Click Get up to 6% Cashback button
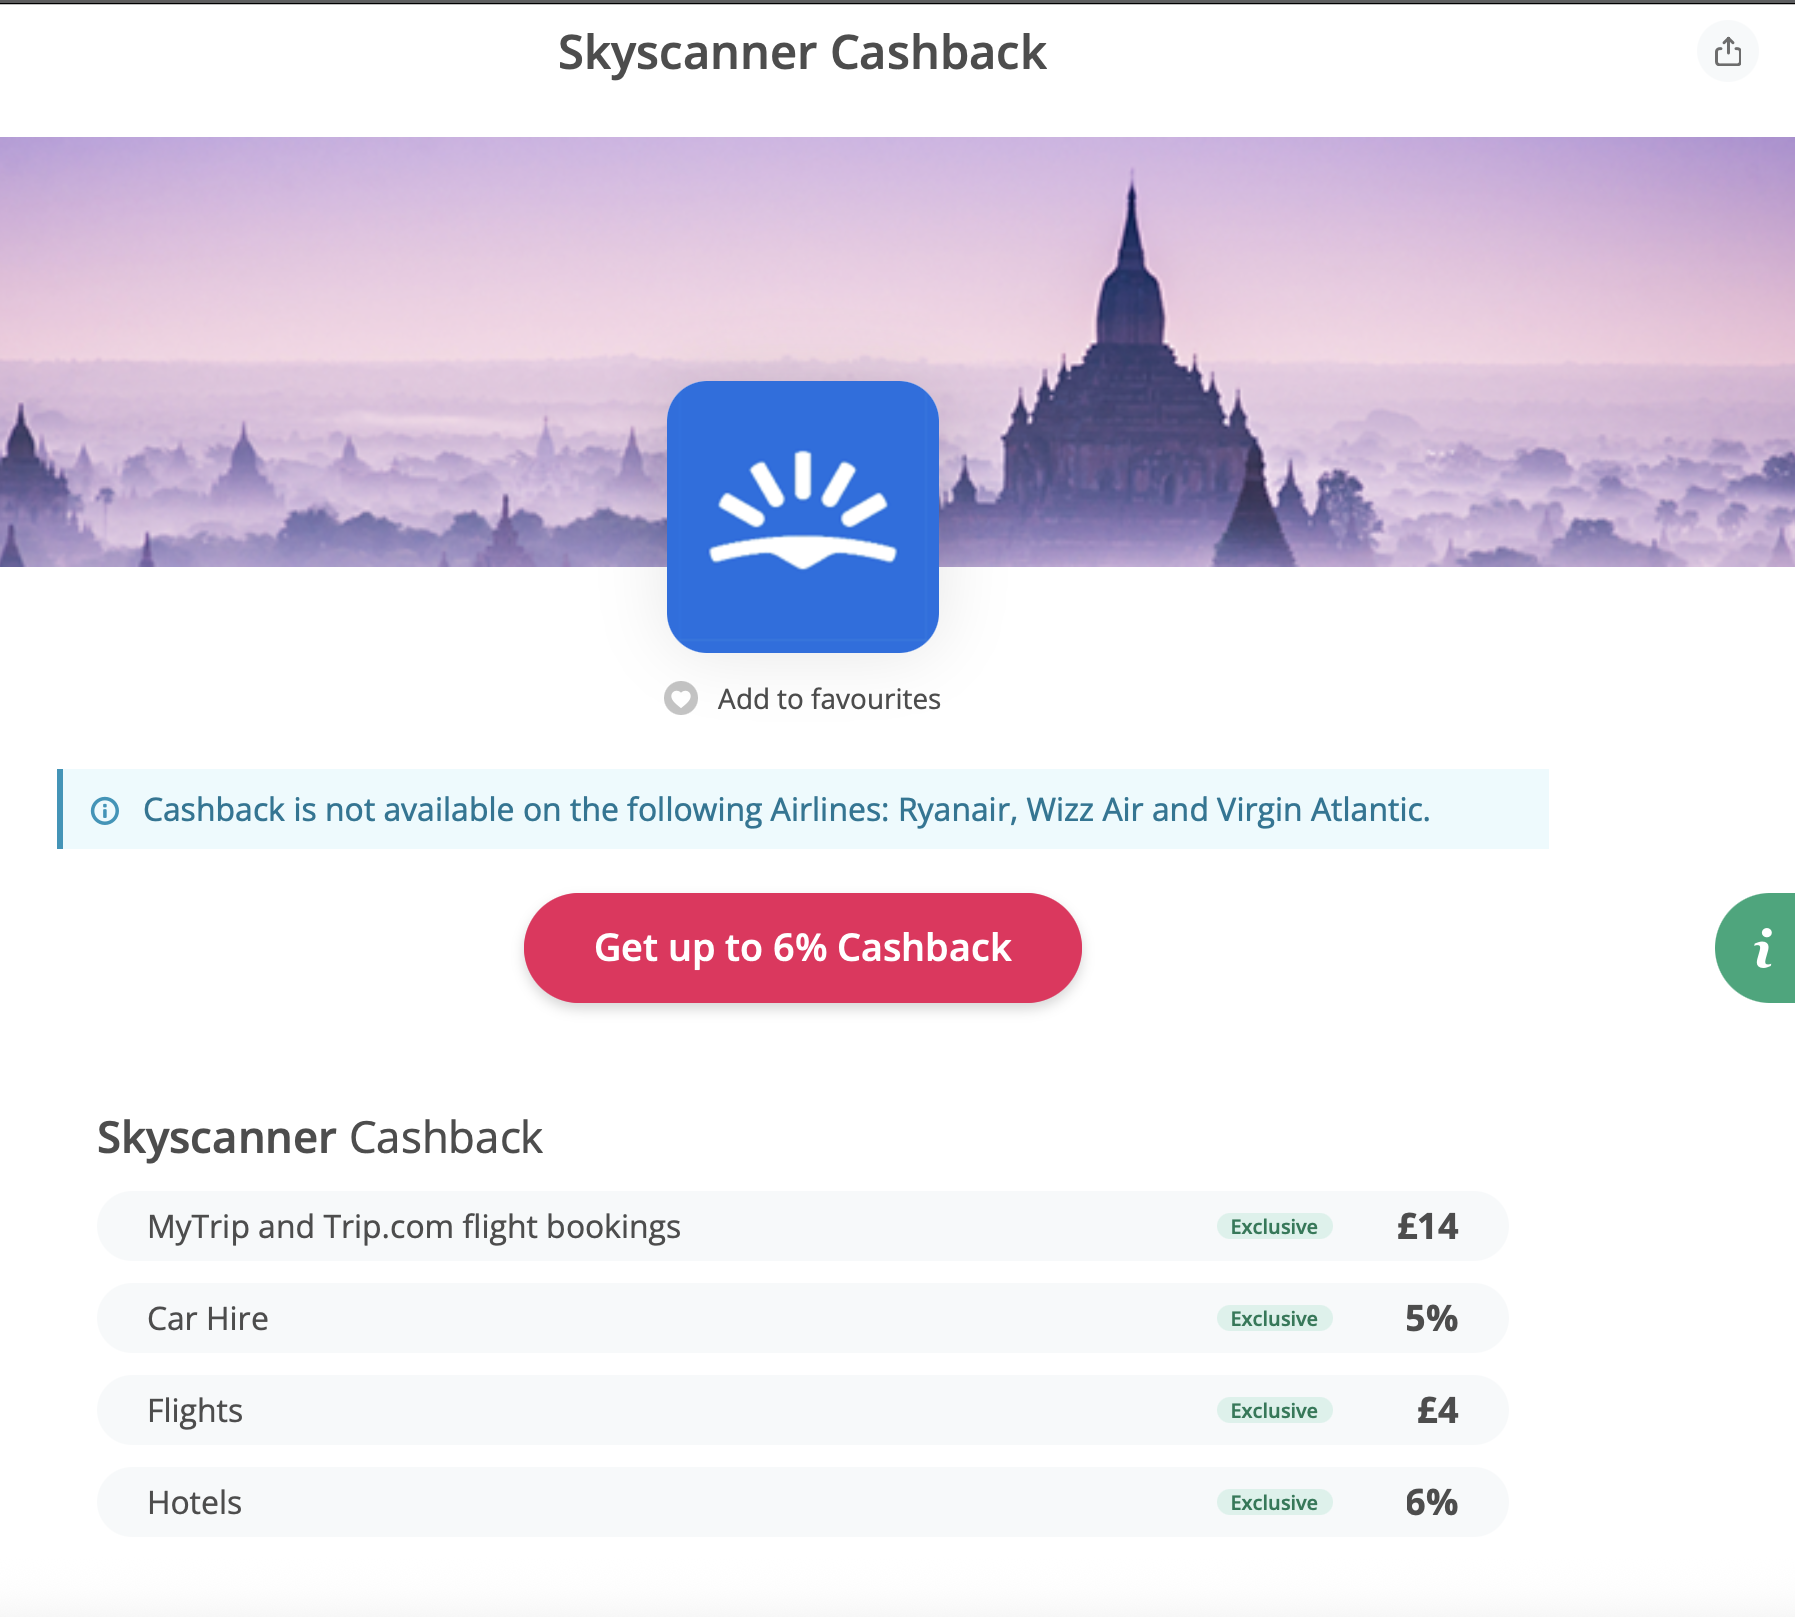This screenshot has height=1617, width=1795. [802, 948]
